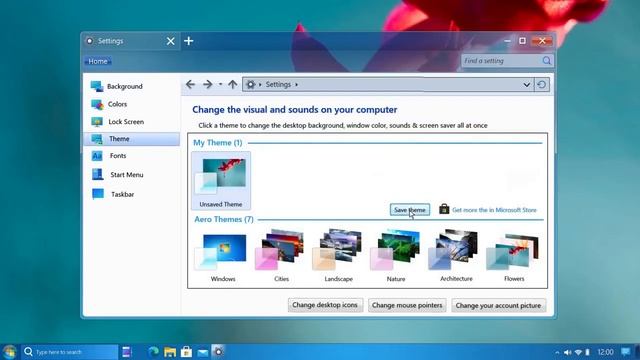Apply the Cities aero theme
Viewport: 640px width, 360px height.
pos(281,256)
